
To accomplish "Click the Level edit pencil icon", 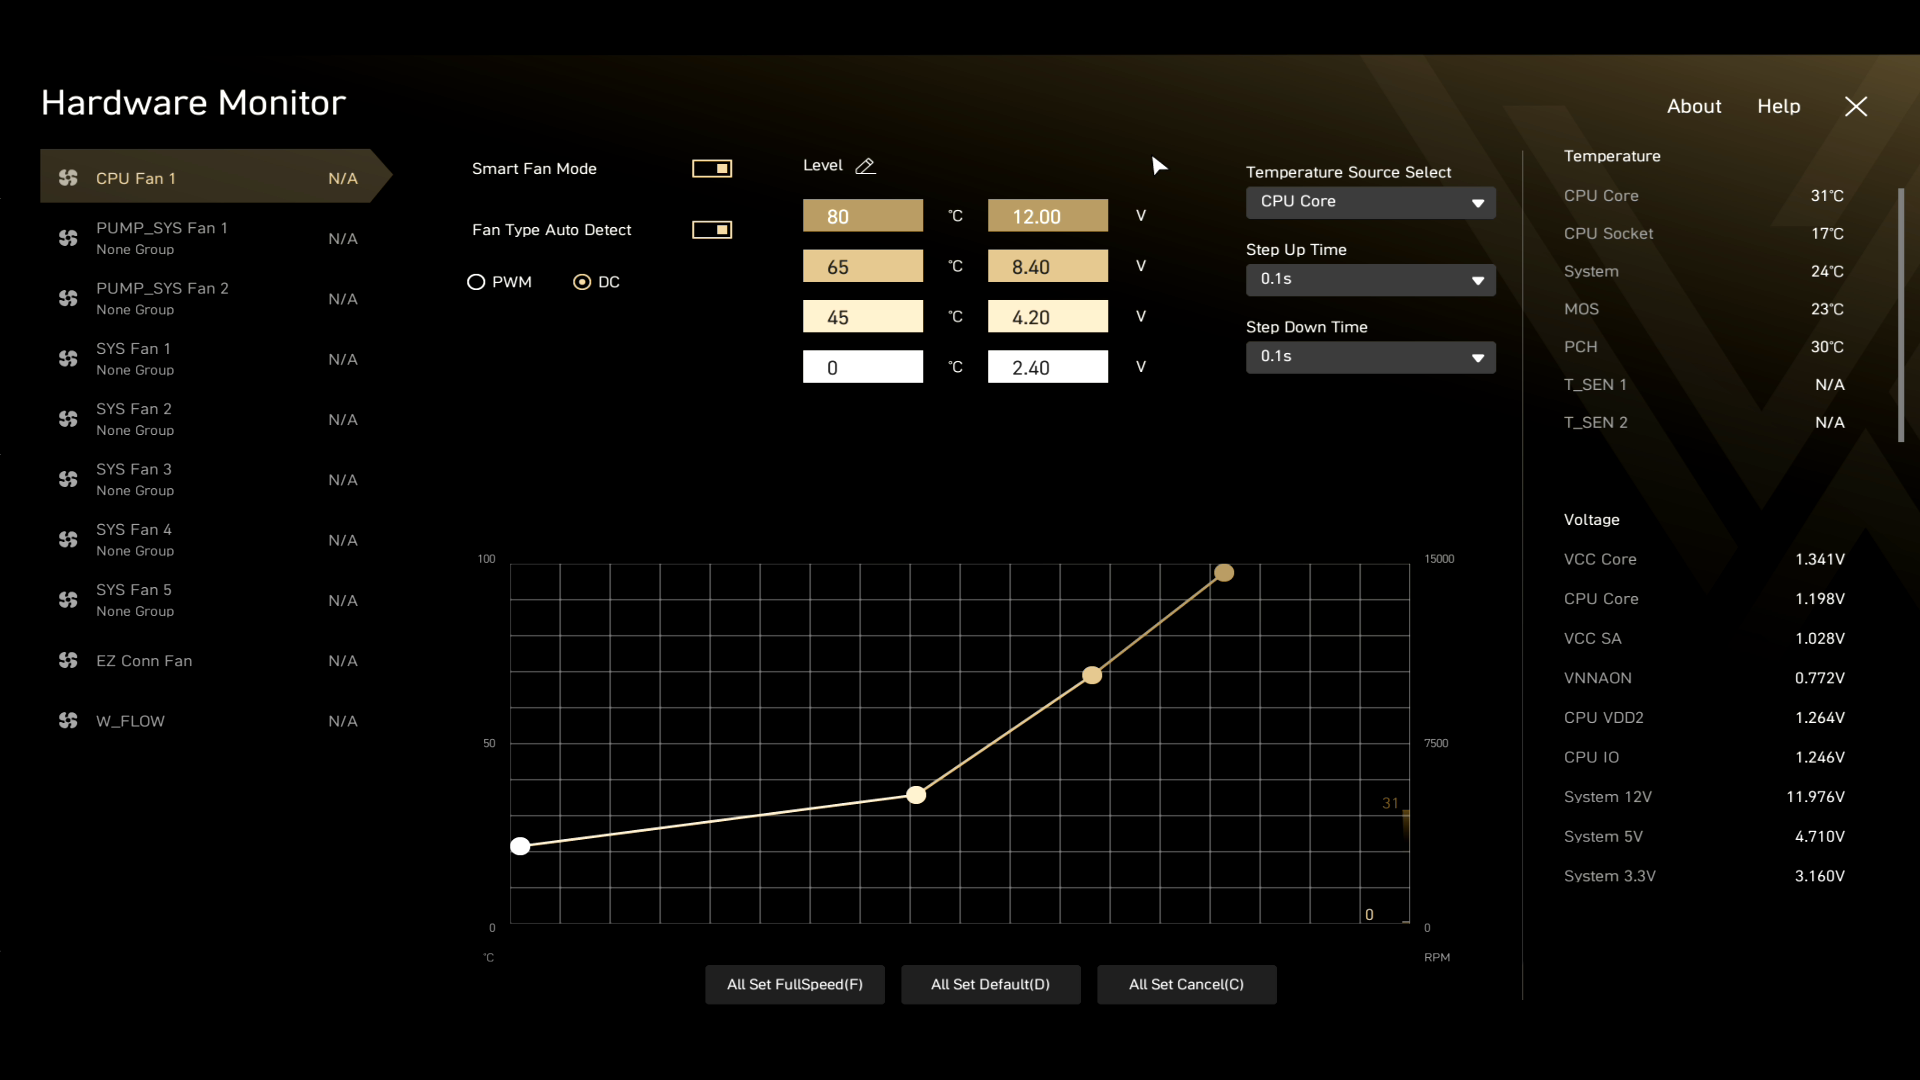I will 865,165.
